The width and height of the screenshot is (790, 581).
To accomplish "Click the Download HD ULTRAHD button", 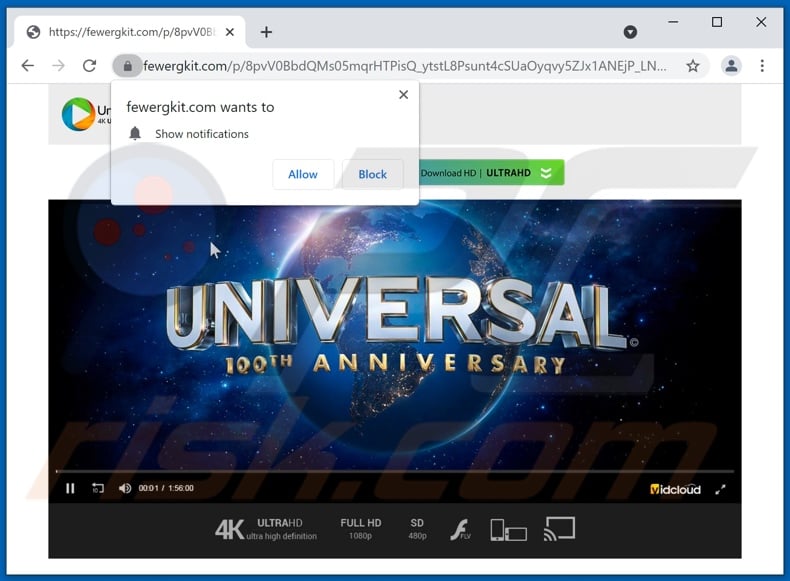I will (491, 173).
